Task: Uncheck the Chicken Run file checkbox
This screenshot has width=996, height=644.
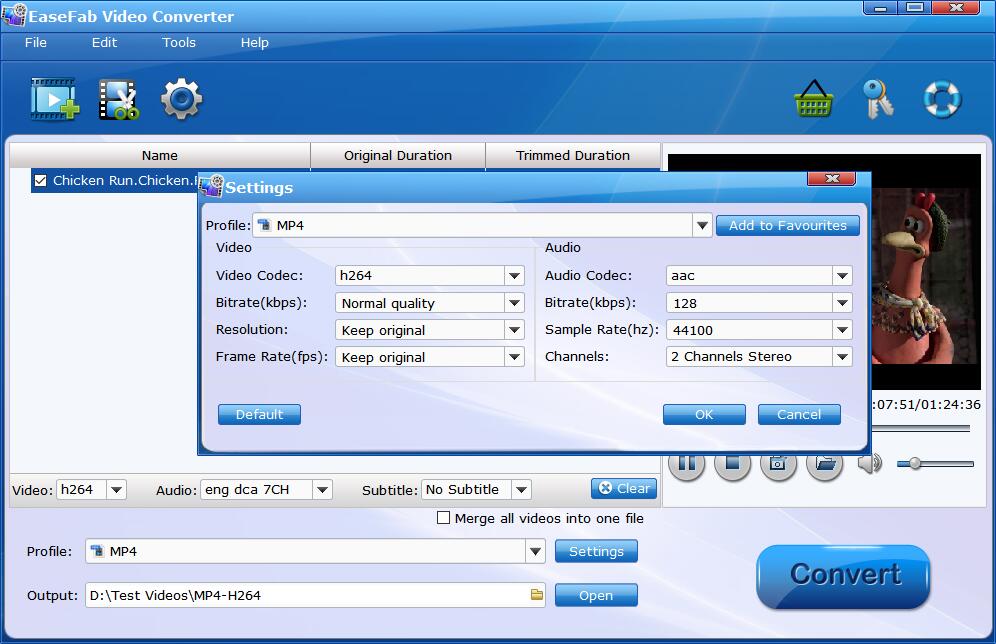Action: (41, 181)
